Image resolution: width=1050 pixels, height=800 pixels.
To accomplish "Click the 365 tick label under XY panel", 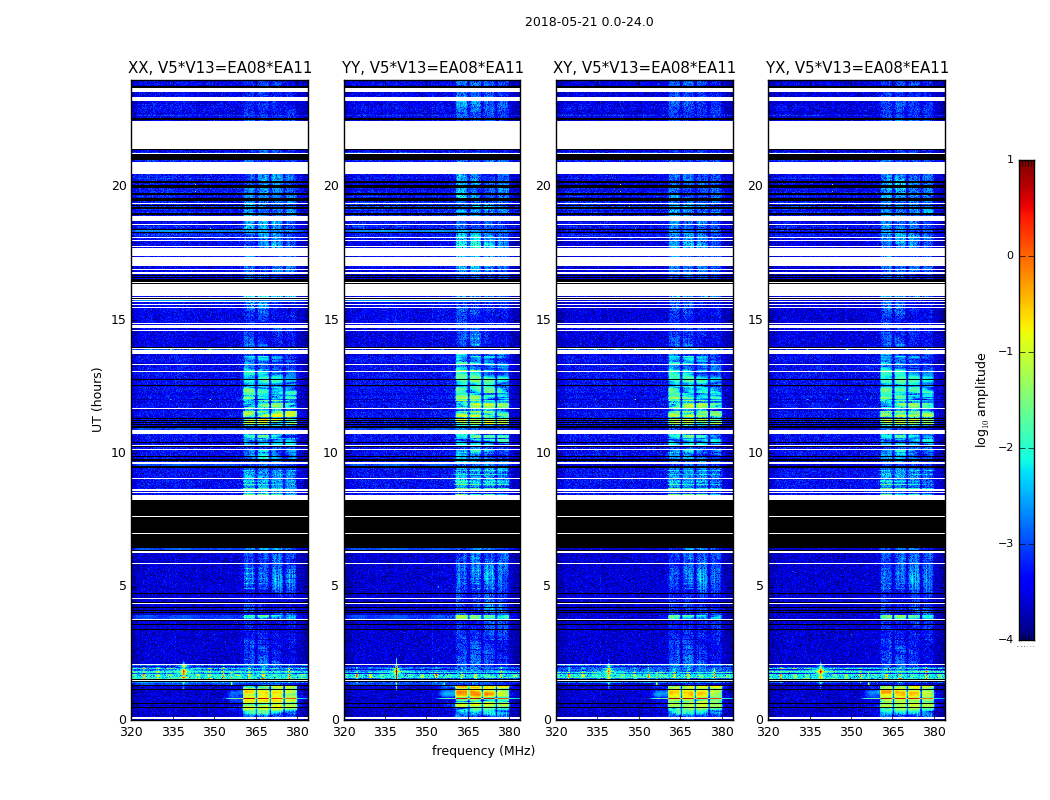I will tap(680, 732).
